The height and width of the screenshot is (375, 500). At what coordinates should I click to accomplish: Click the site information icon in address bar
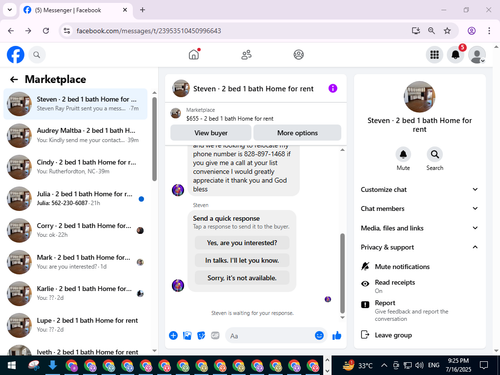click(67, 31)
